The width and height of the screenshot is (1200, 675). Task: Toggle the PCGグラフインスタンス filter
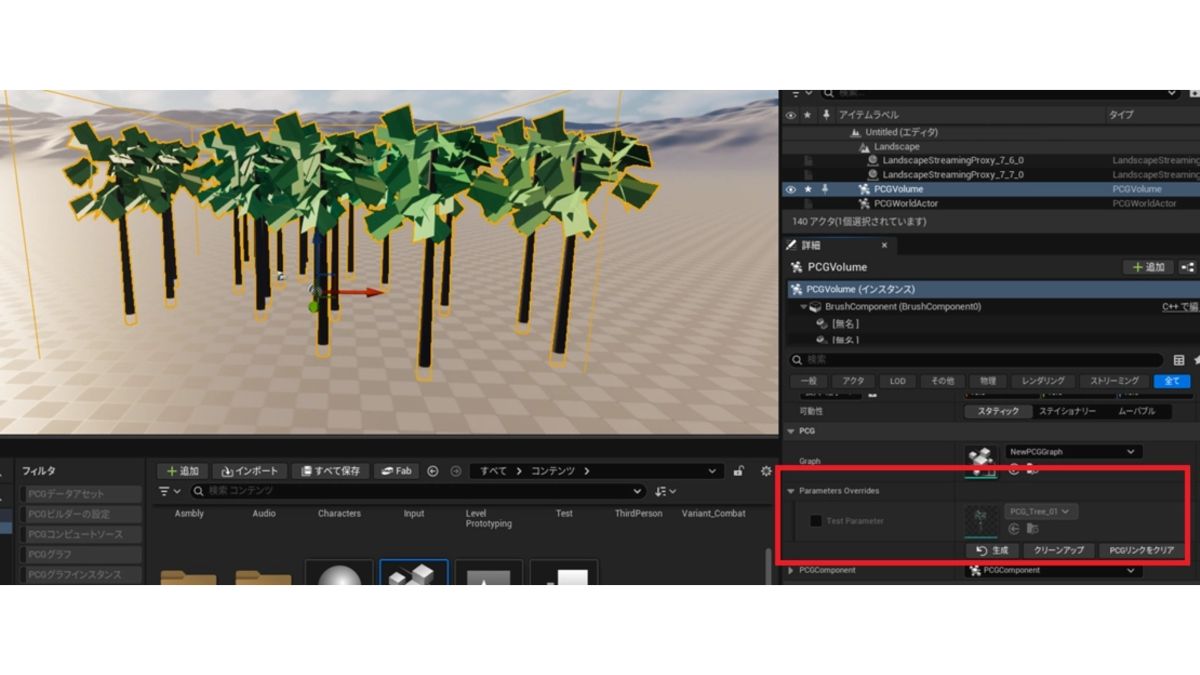[80, 575]
